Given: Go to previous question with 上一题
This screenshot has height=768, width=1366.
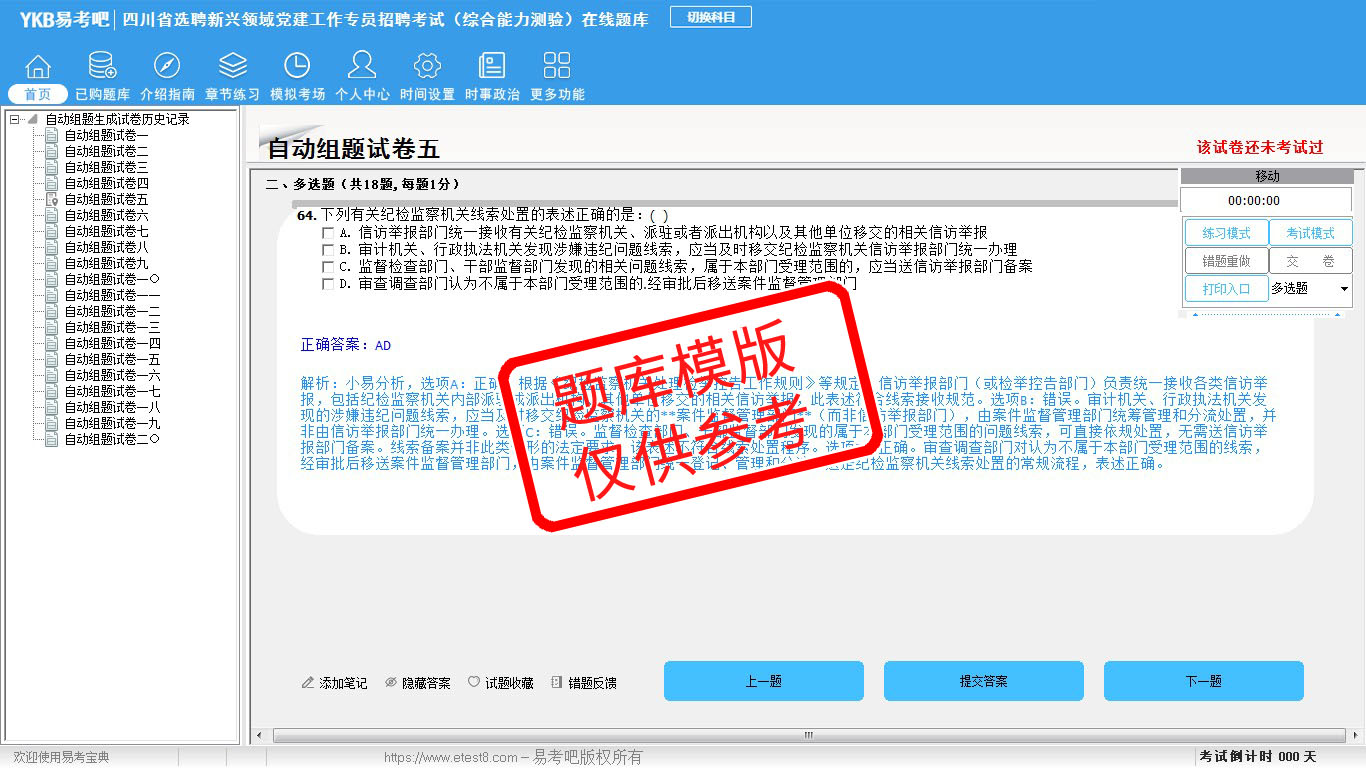Looking at the screenshot, I should coord(764,681).
